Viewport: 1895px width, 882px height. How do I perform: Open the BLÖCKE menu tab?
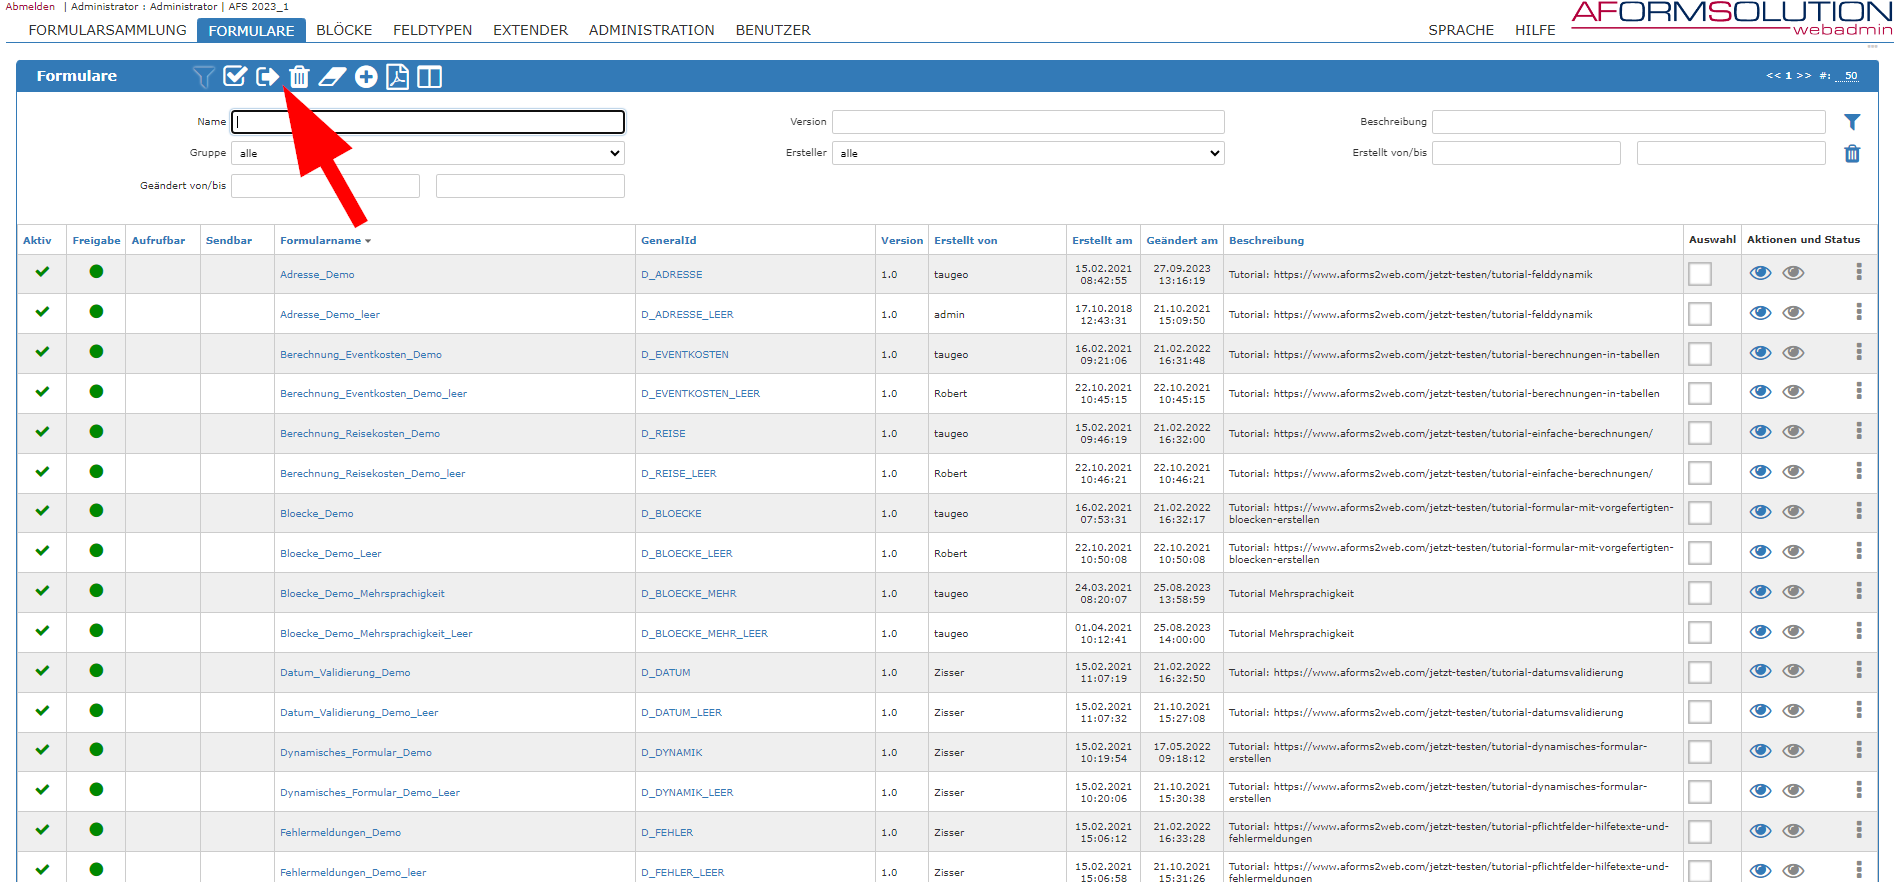point(344,30)
